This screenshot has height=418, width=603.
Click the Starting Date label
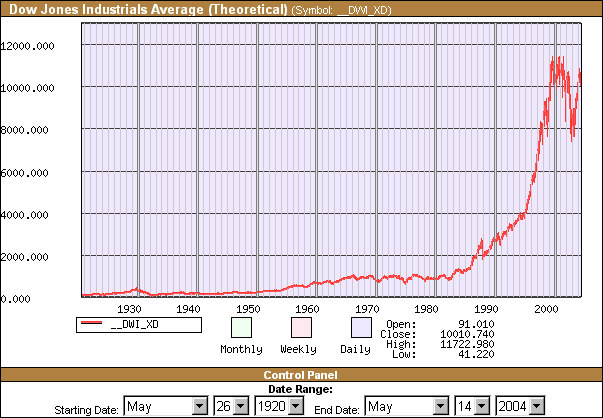tap(86, 410)
